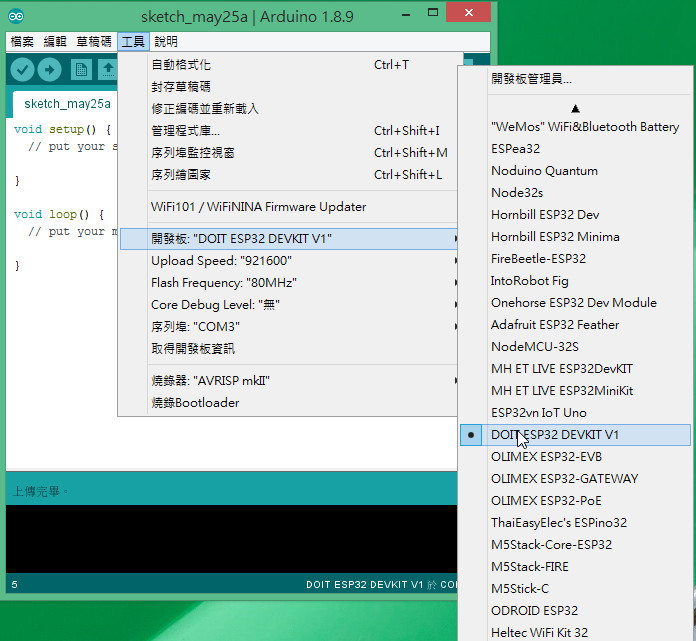This screenshot has height=641, width=696.
Task: Select the MH ET LIVE ESP32MiniKit board
Action: click(x=576, y=391)
